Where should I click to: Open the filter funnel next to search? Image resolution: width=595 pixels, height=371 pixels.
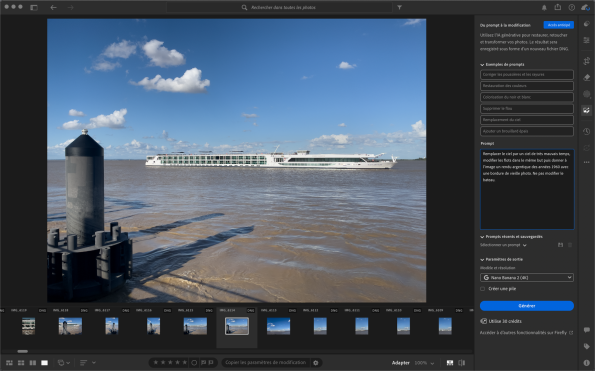coord(399,7)
